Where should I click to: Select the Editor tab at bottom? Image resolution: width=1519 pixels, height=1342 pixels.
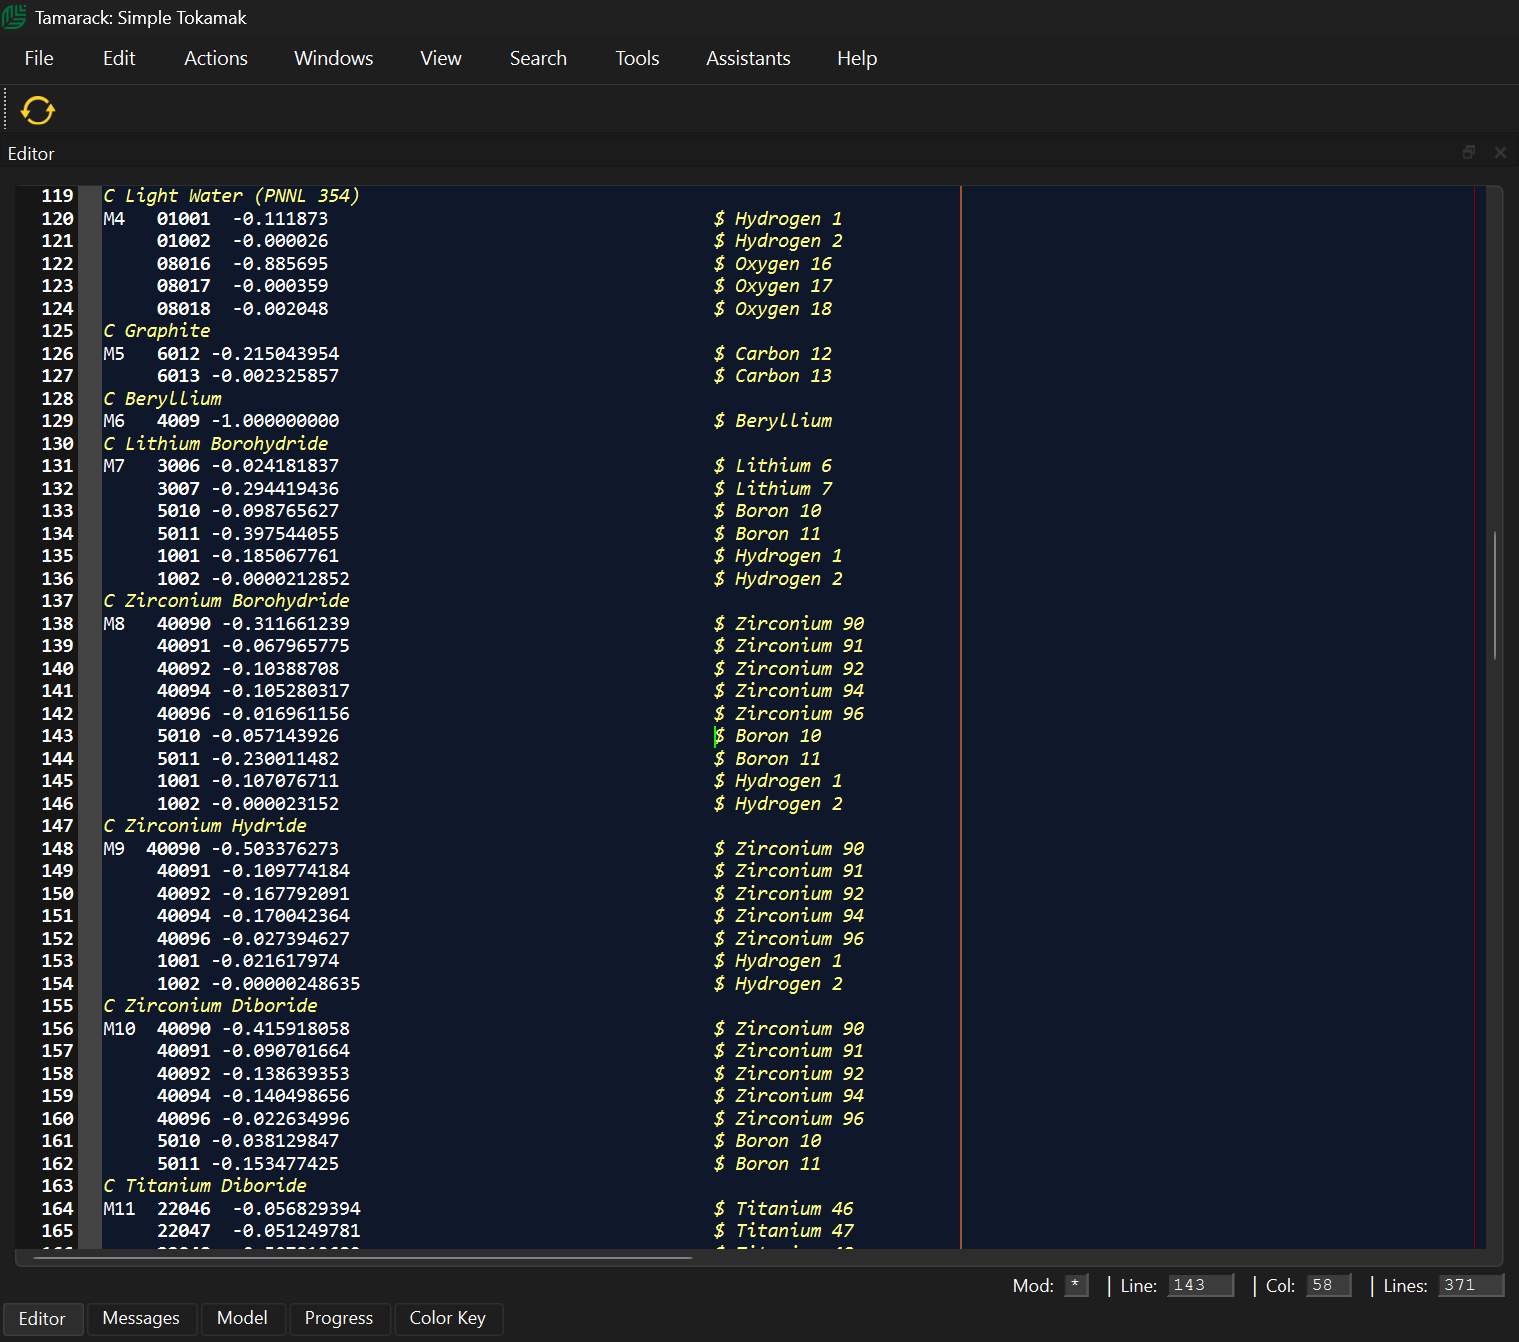[x=42, y=1319]
